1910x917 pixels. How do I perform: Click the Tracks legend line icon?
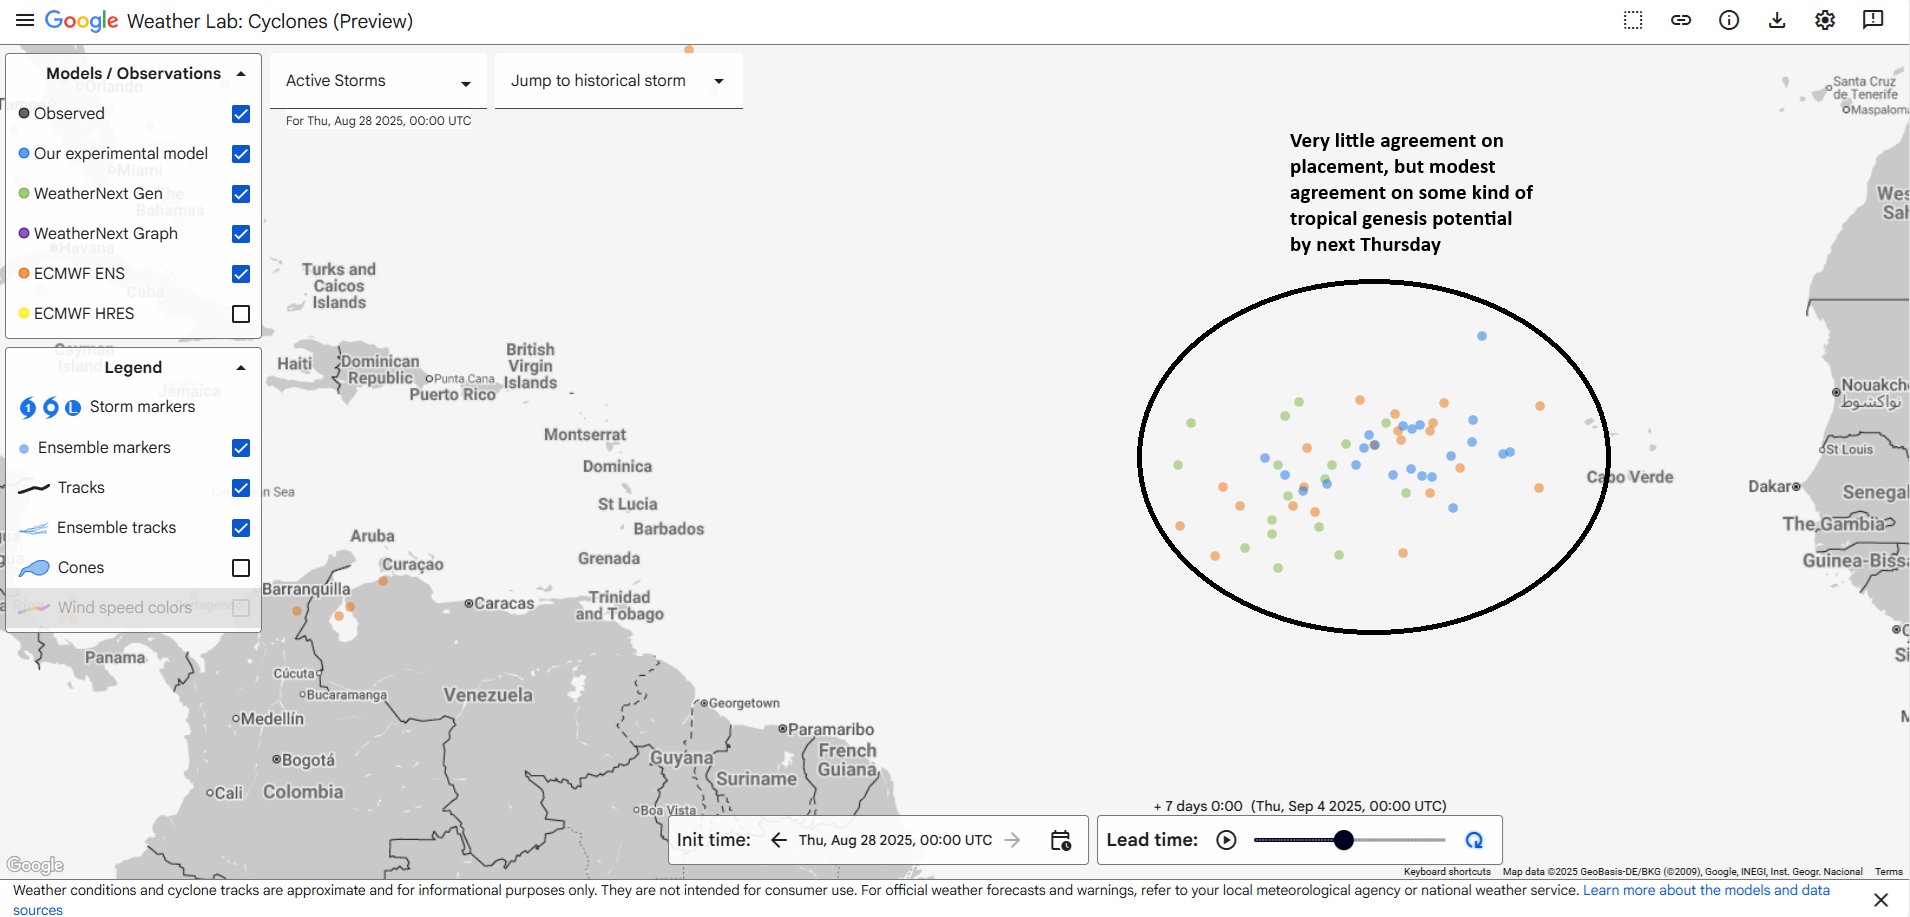[34, 488]
